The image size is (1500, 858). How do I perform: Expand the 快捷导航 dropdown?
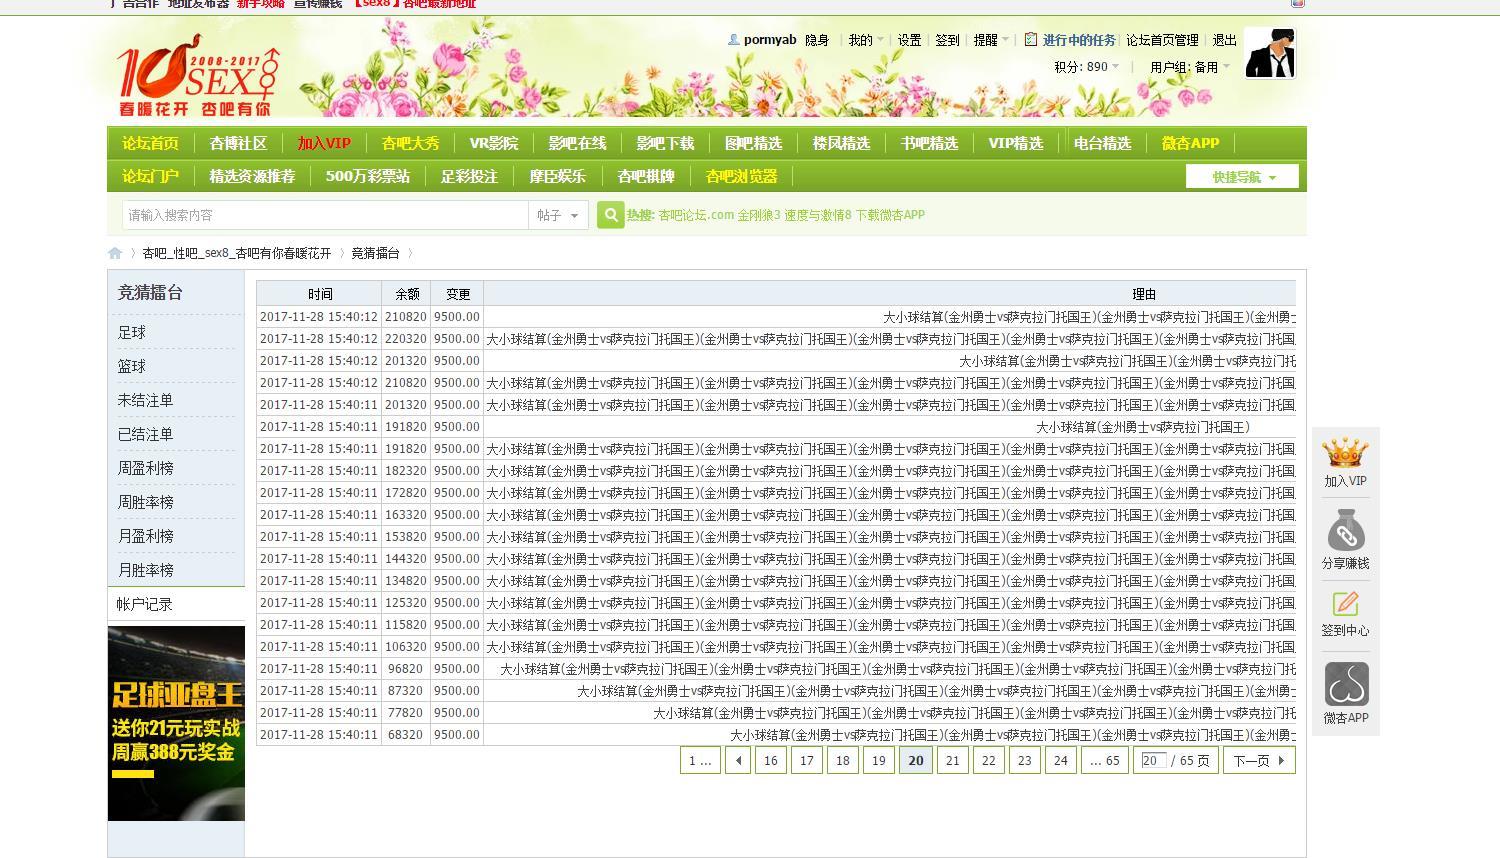pyautogui.click(x=1242, y=177)
